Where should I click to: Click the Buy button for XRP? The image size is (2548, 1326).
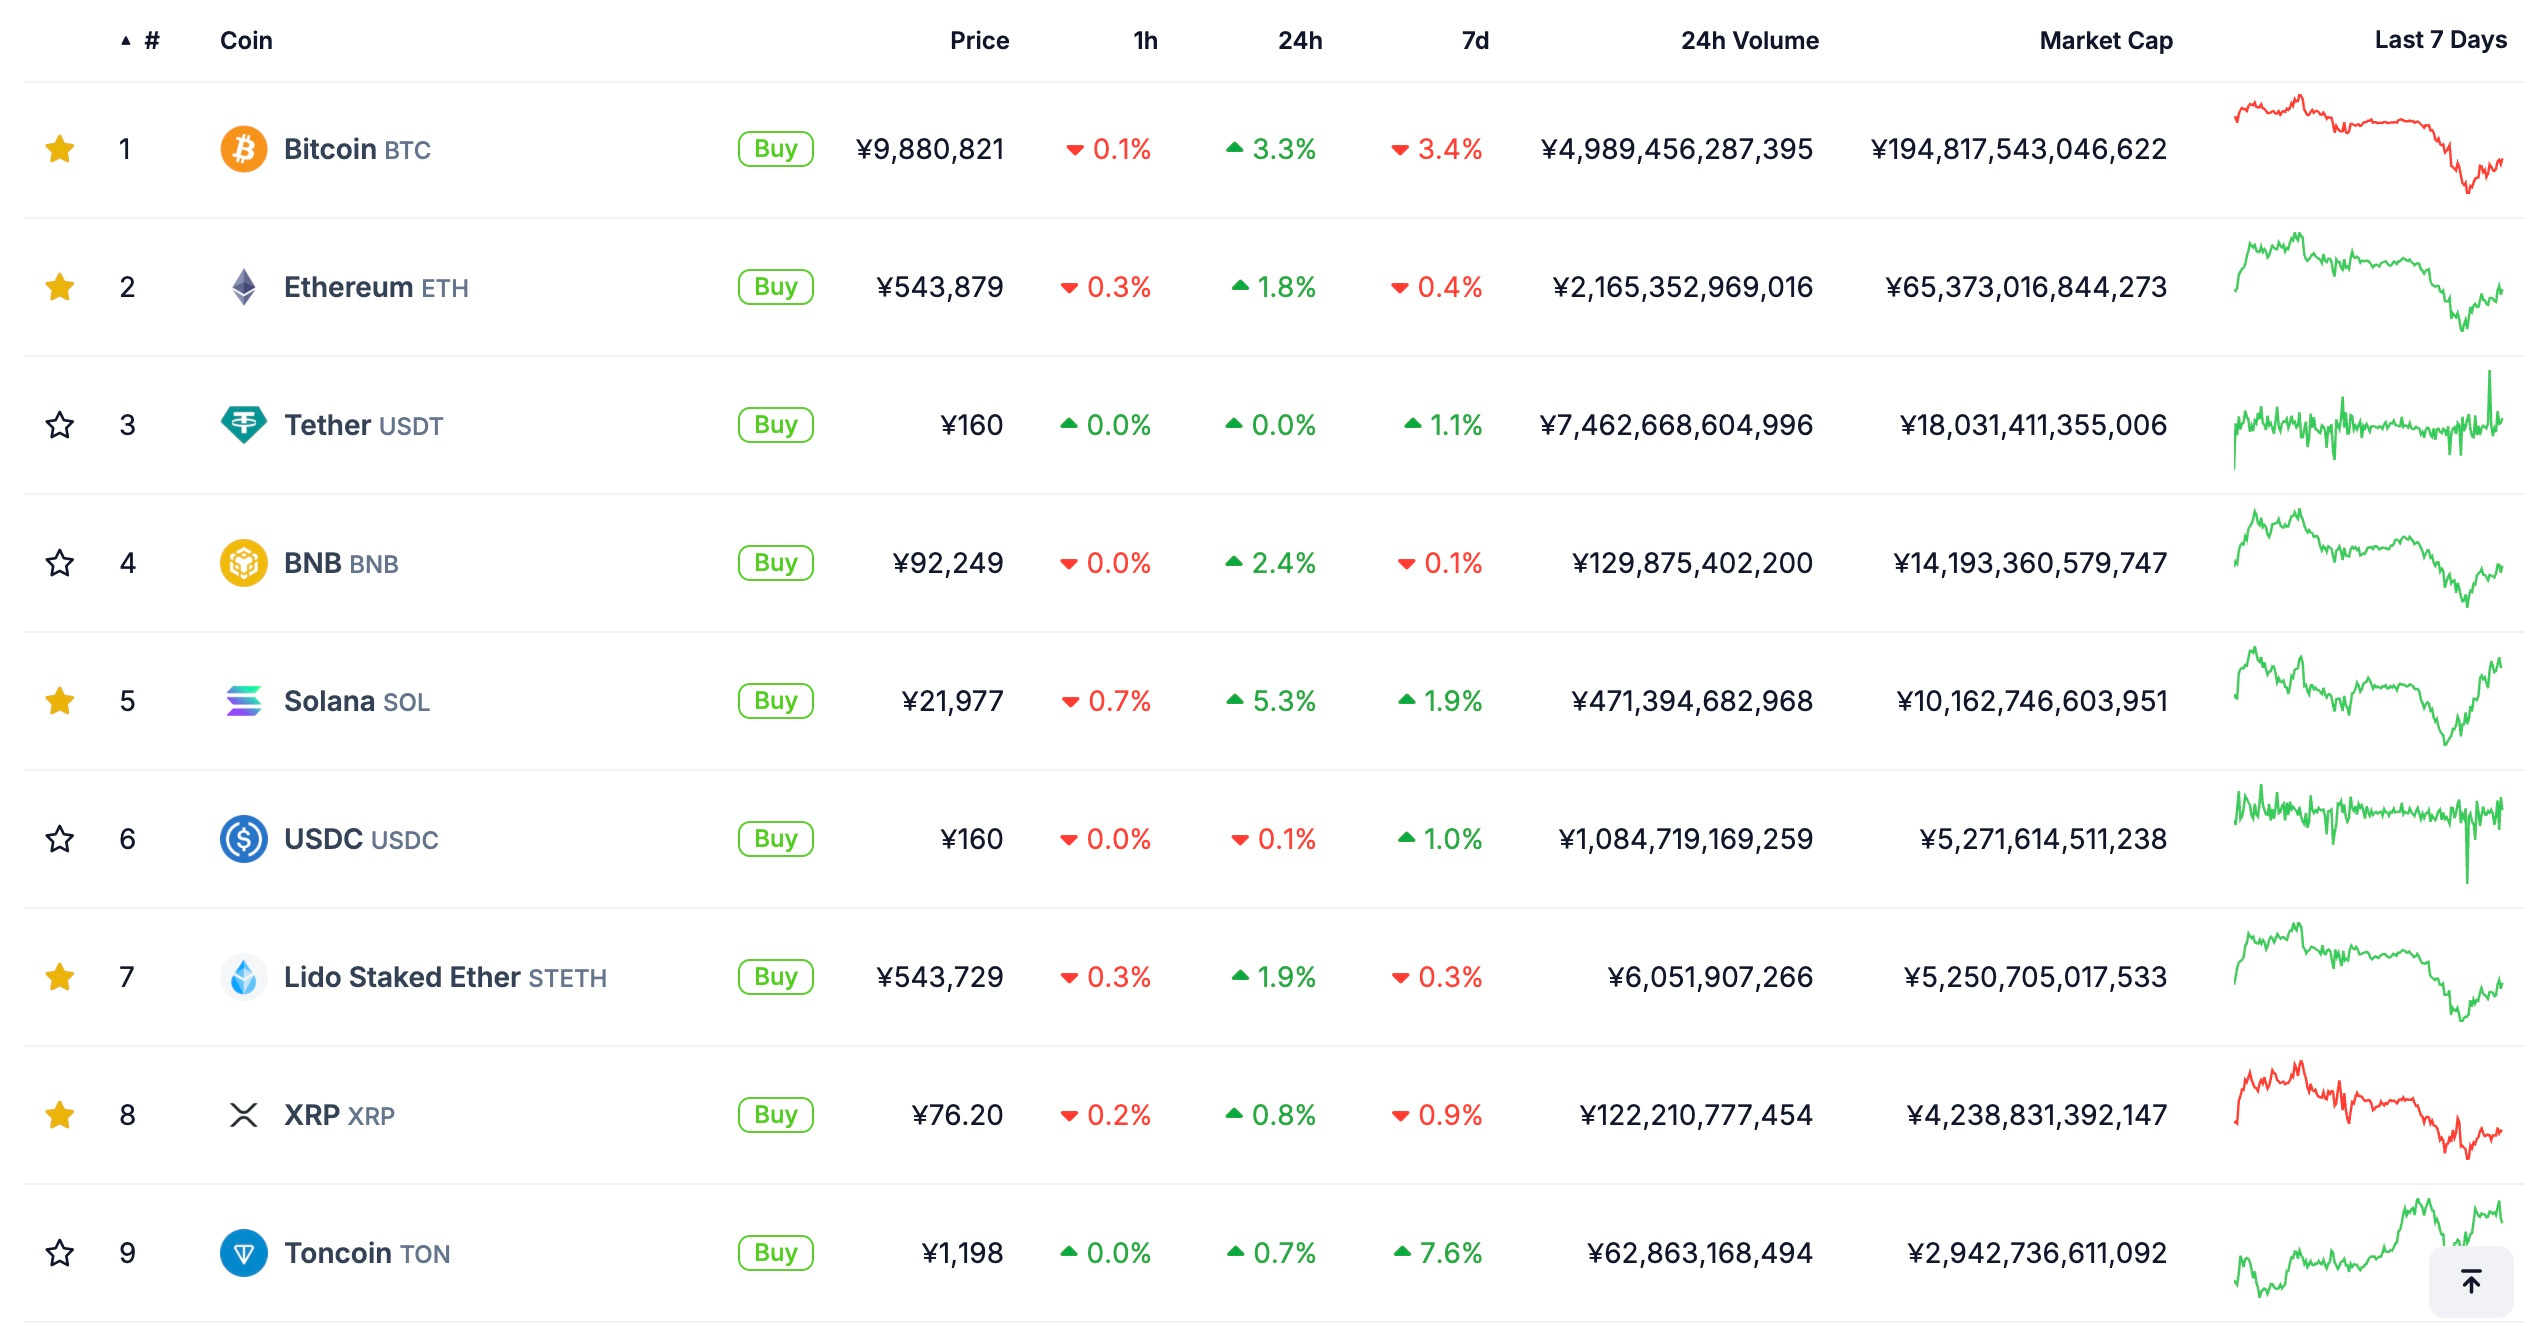[x=776, y=1115]
